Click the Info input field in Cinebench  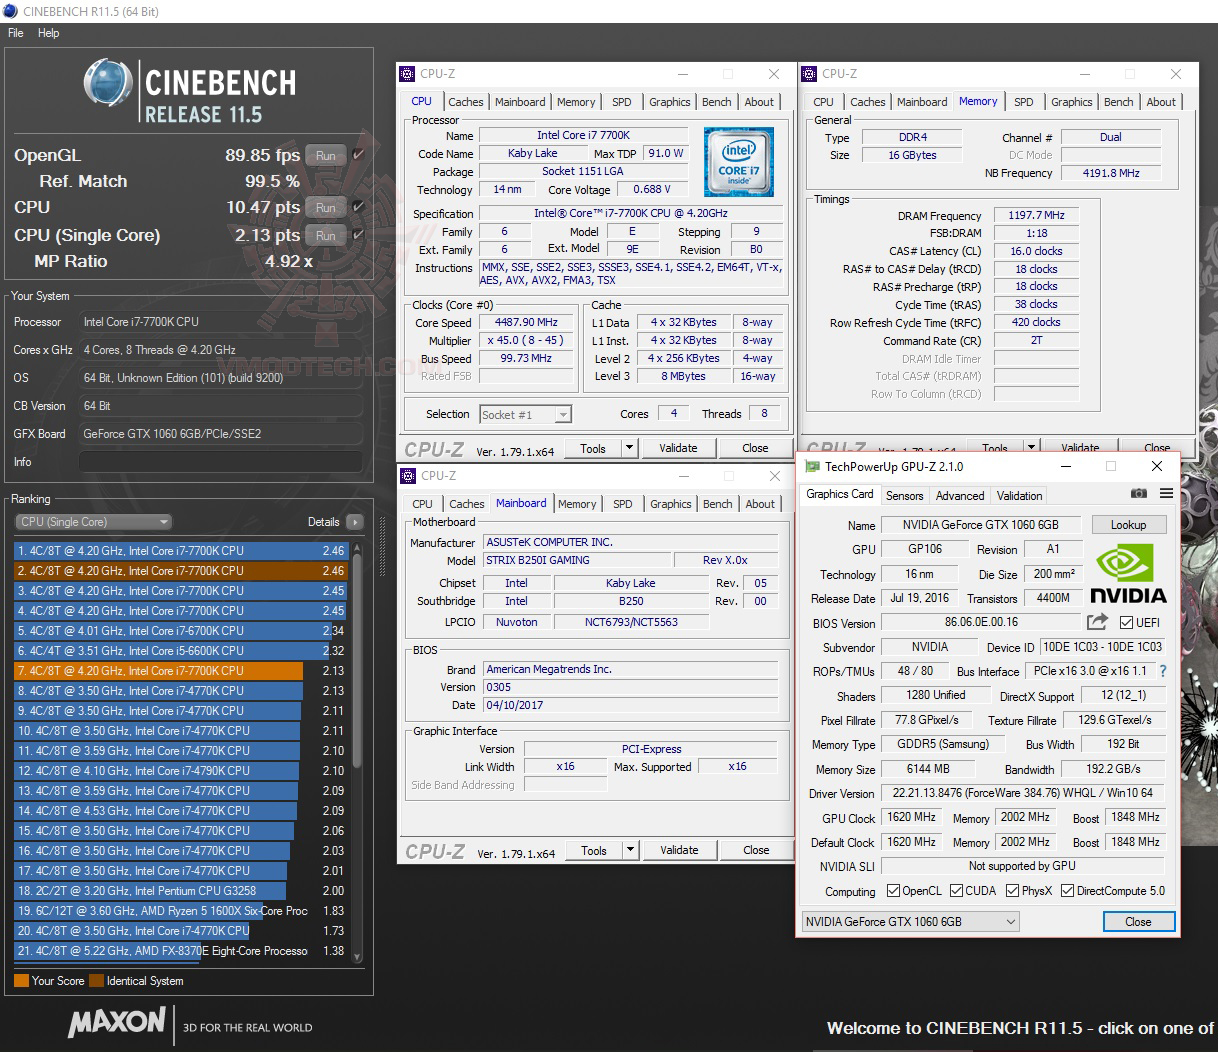pyautogui.click(x=220, y=462)
